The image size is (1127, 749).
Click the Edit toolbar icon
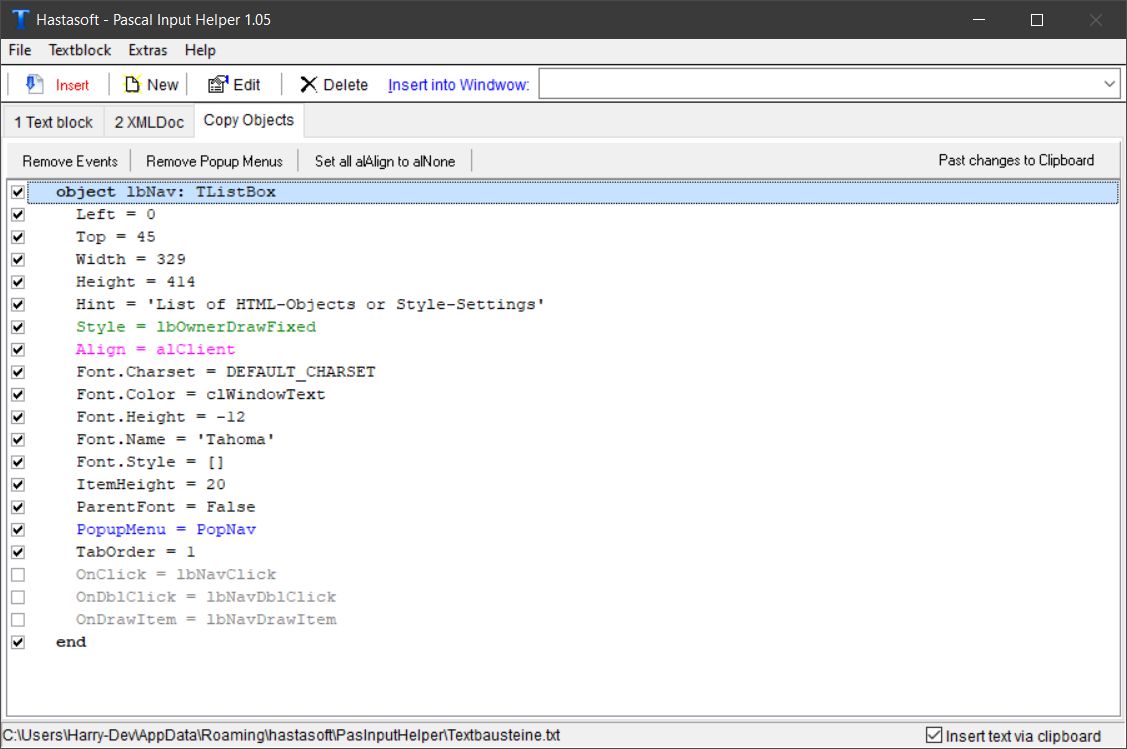point(218,84)
